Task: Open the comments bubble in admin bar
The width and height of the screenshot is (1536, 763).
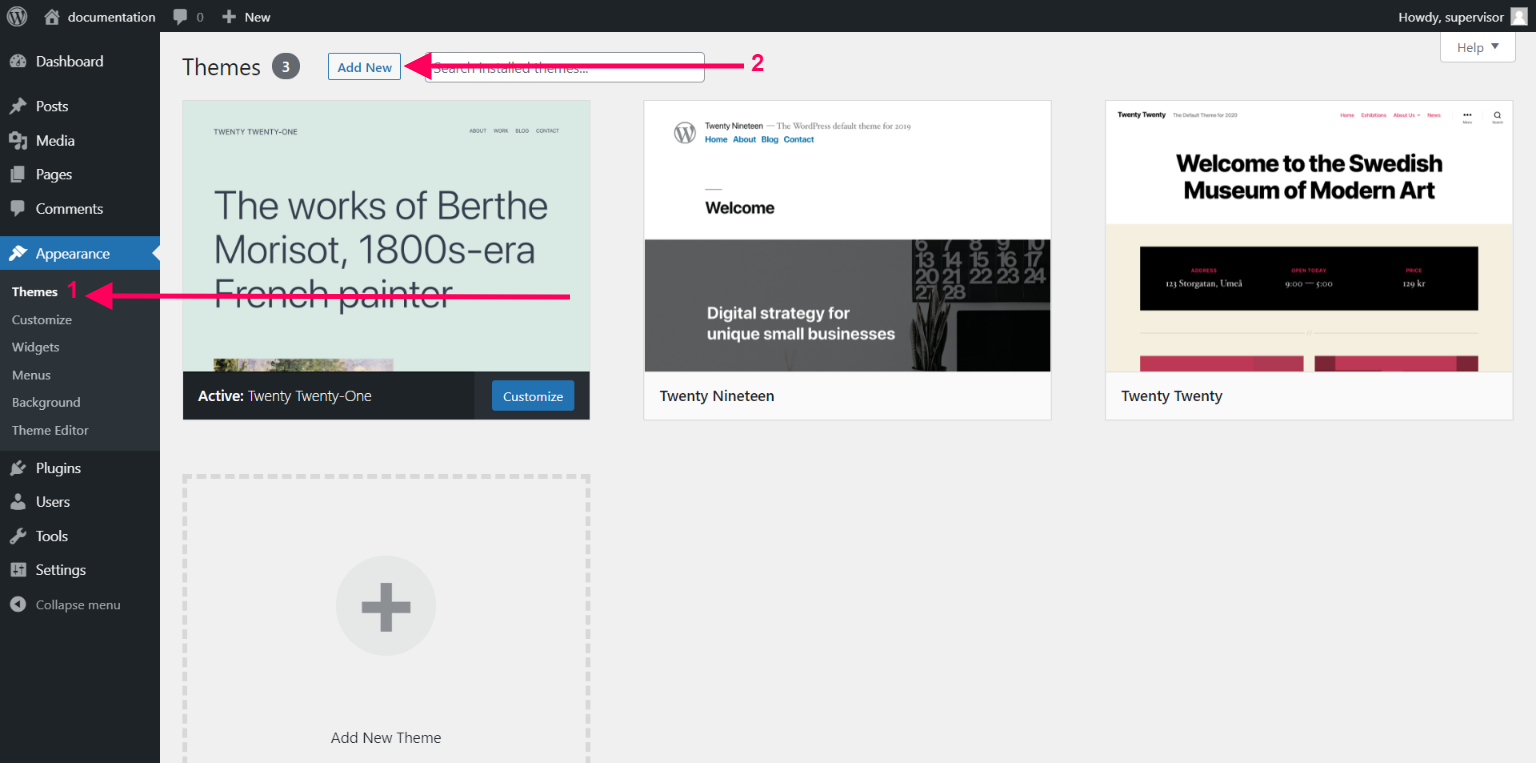Action: pyautogui.click(x=180, y=17)
